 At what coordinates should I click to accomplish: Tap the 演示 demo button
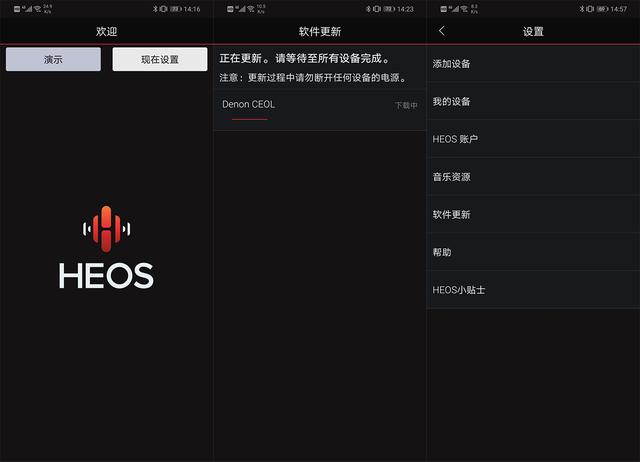coord(53,59)
